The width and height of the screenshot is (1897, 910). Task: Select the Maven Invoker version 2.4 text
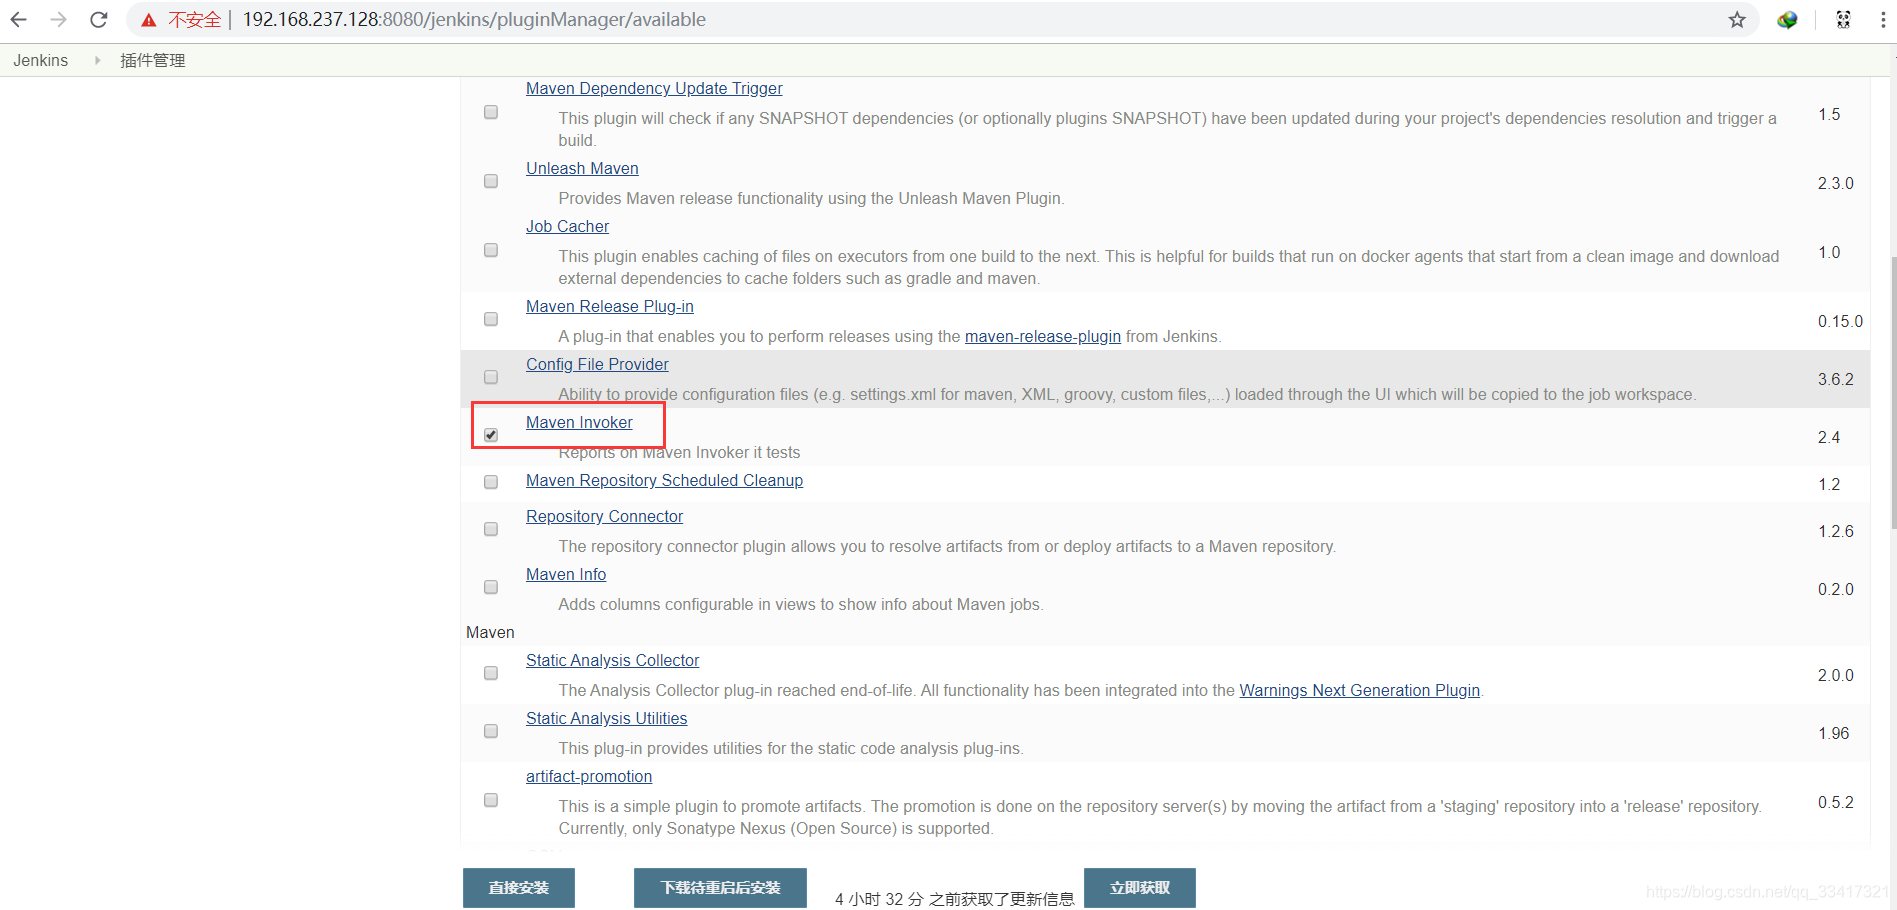(x=1829, y=437)
